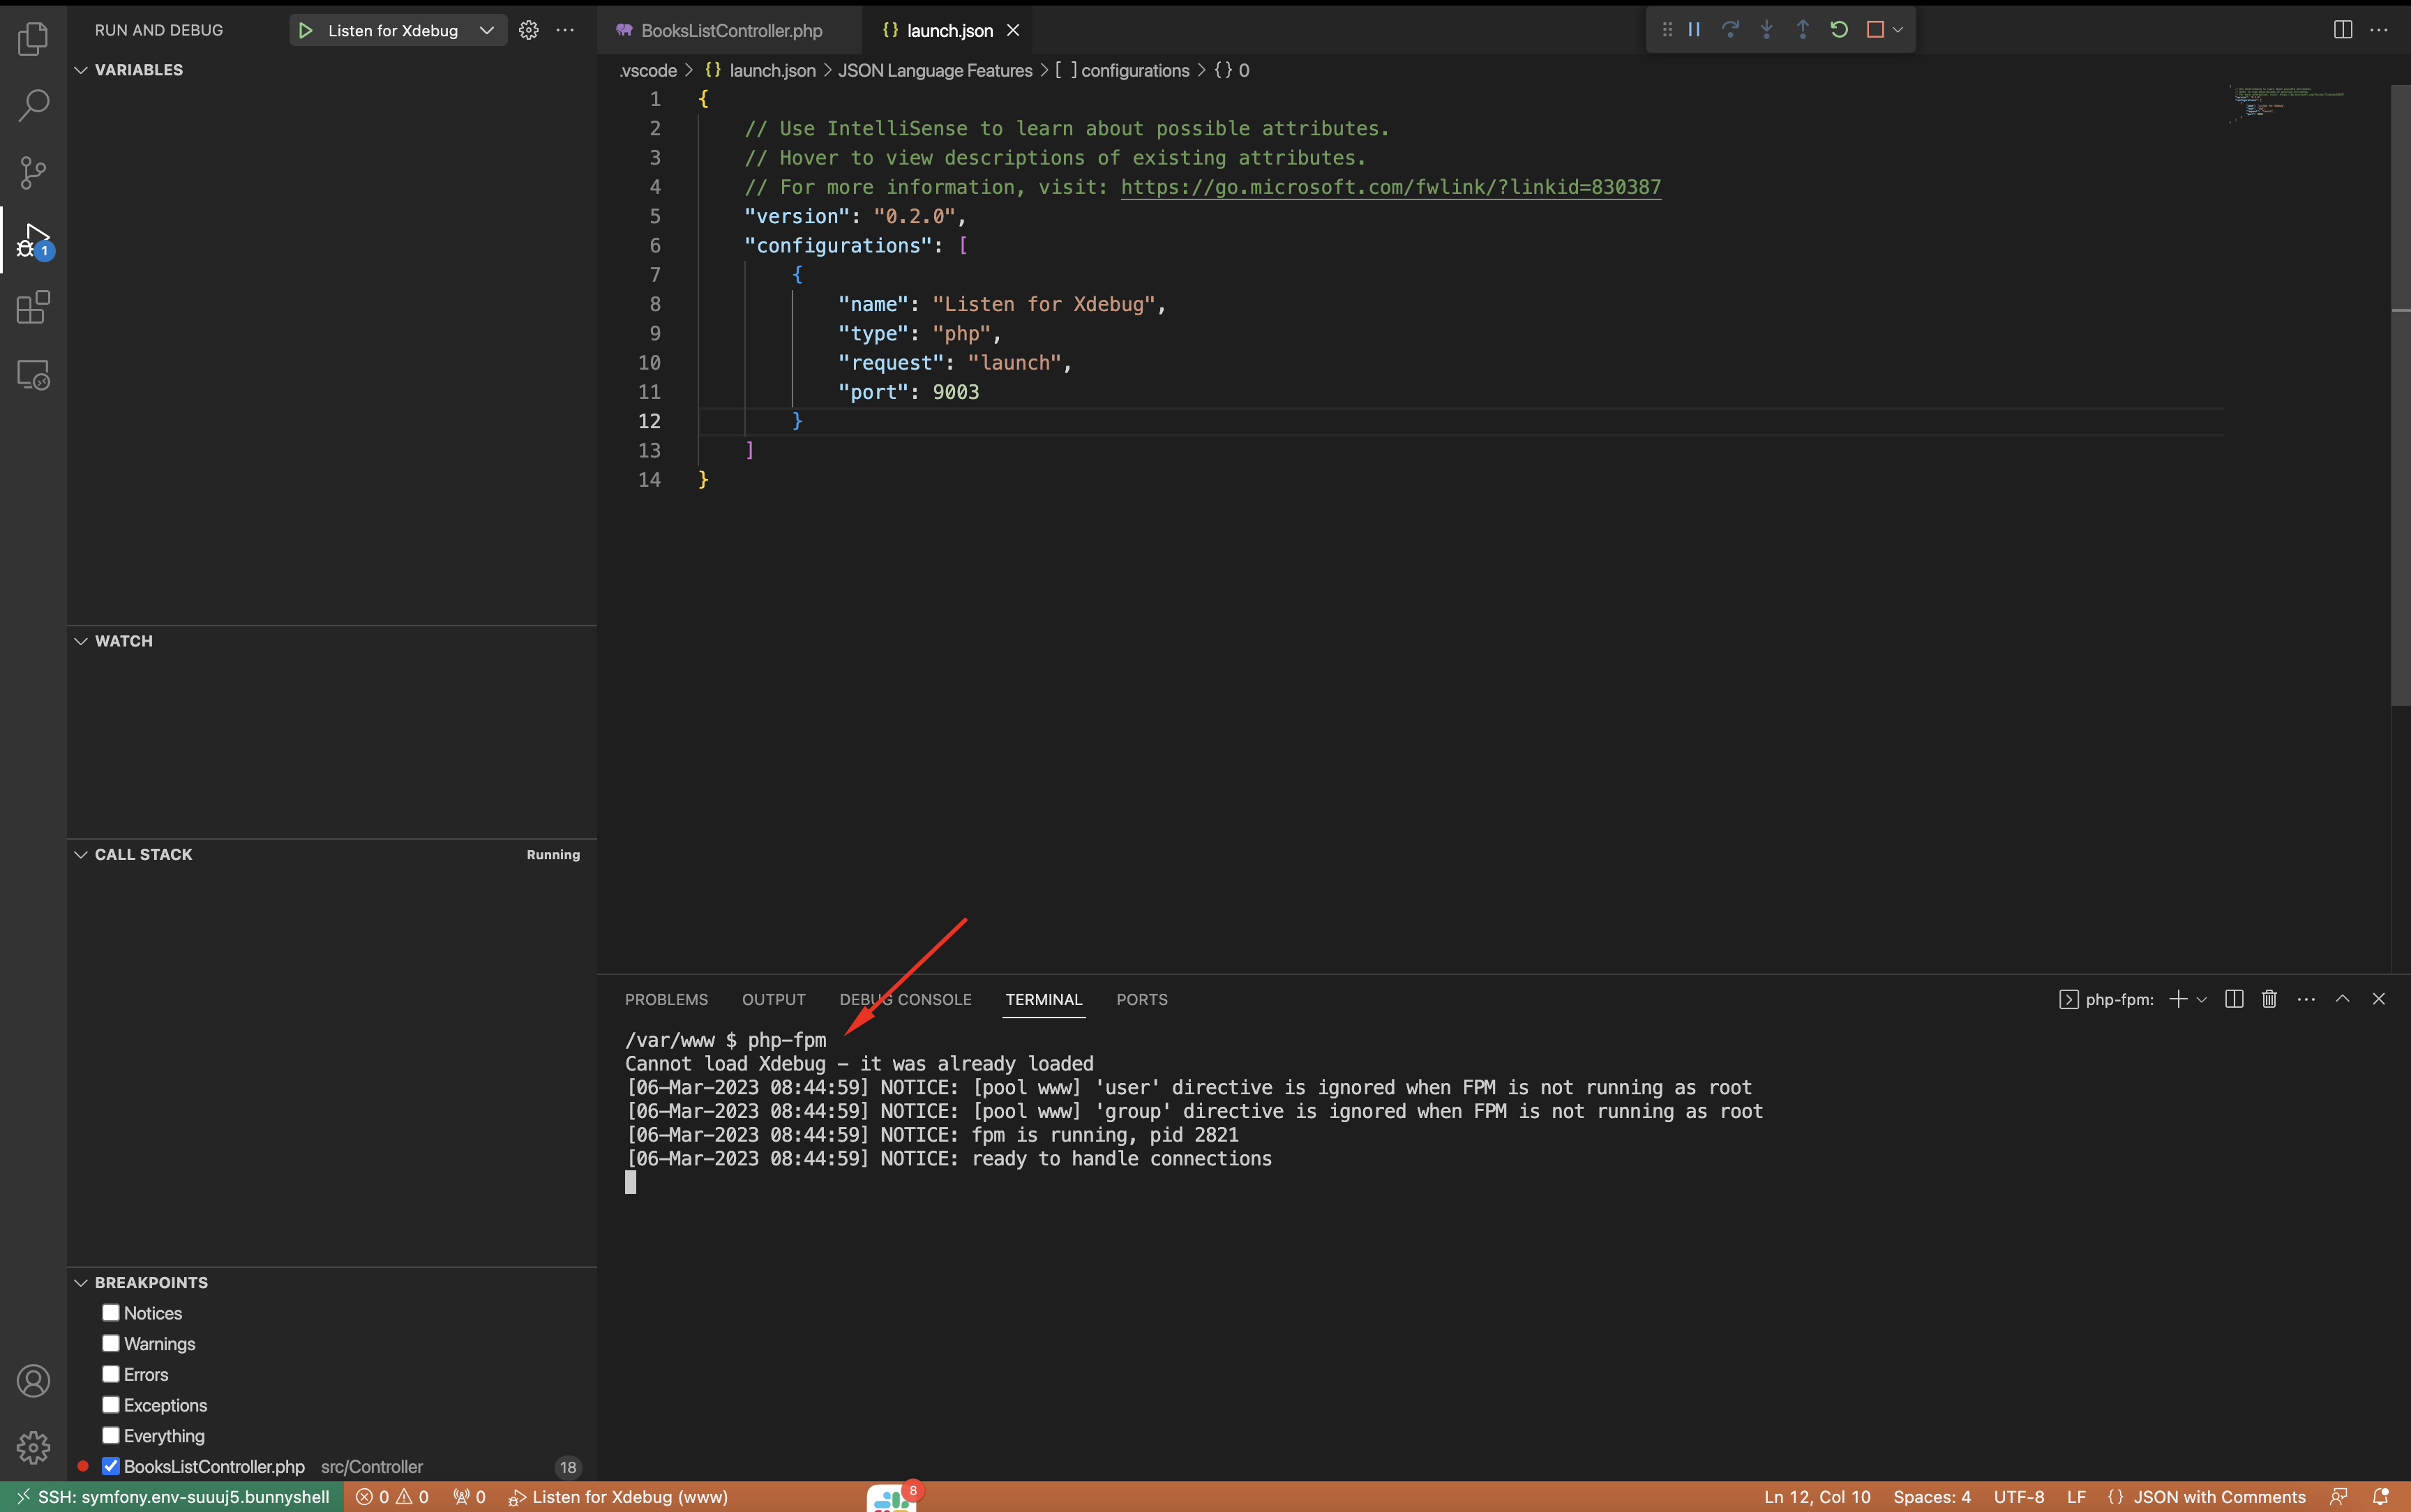Image resolution: width=2411 pixels, height=1512 pixels.
Task: Click Ln 12, Col 10 in status bar
Action: pos(1817,1497)
